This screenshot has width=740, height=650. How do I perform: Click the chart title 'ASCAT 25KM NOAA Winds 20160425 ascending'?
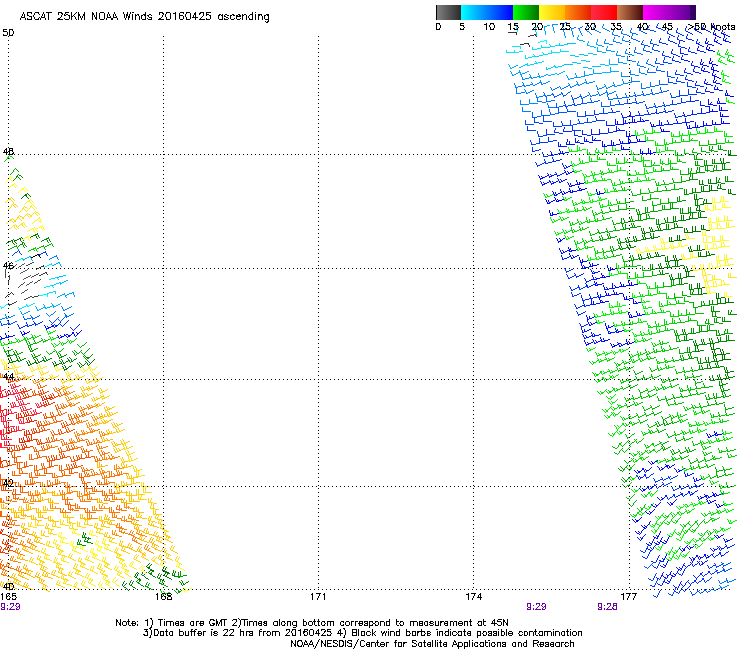click(x=144, y=17)
